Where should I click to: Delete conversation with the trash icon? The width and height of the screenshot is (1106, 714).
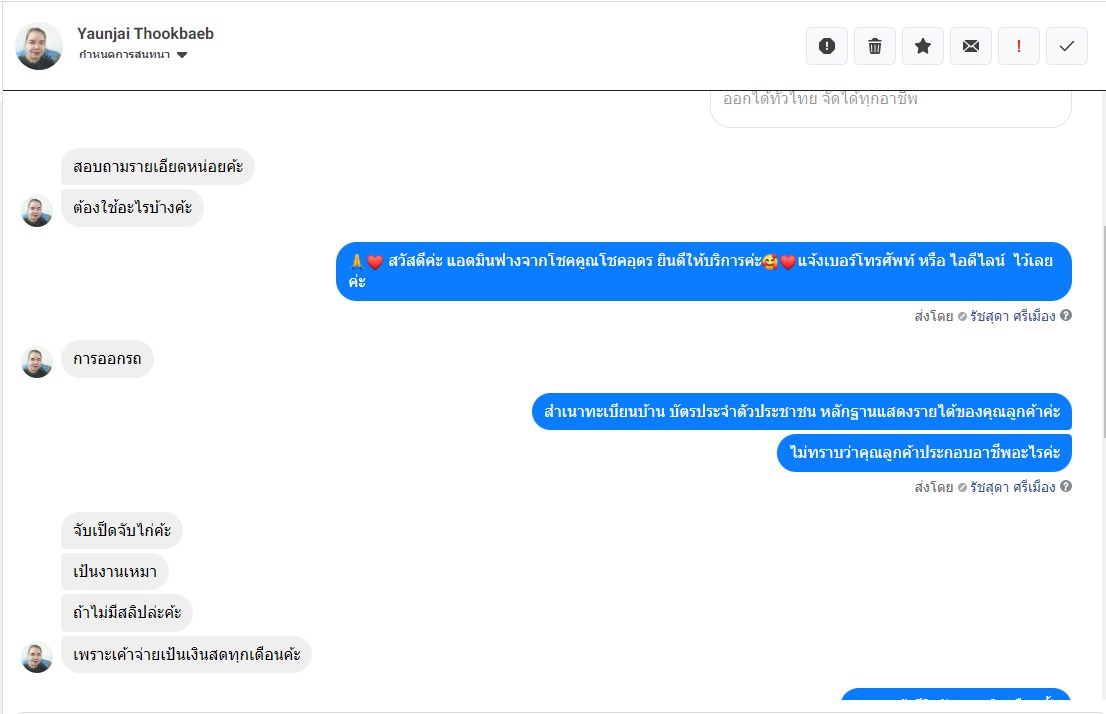[875, 47]
